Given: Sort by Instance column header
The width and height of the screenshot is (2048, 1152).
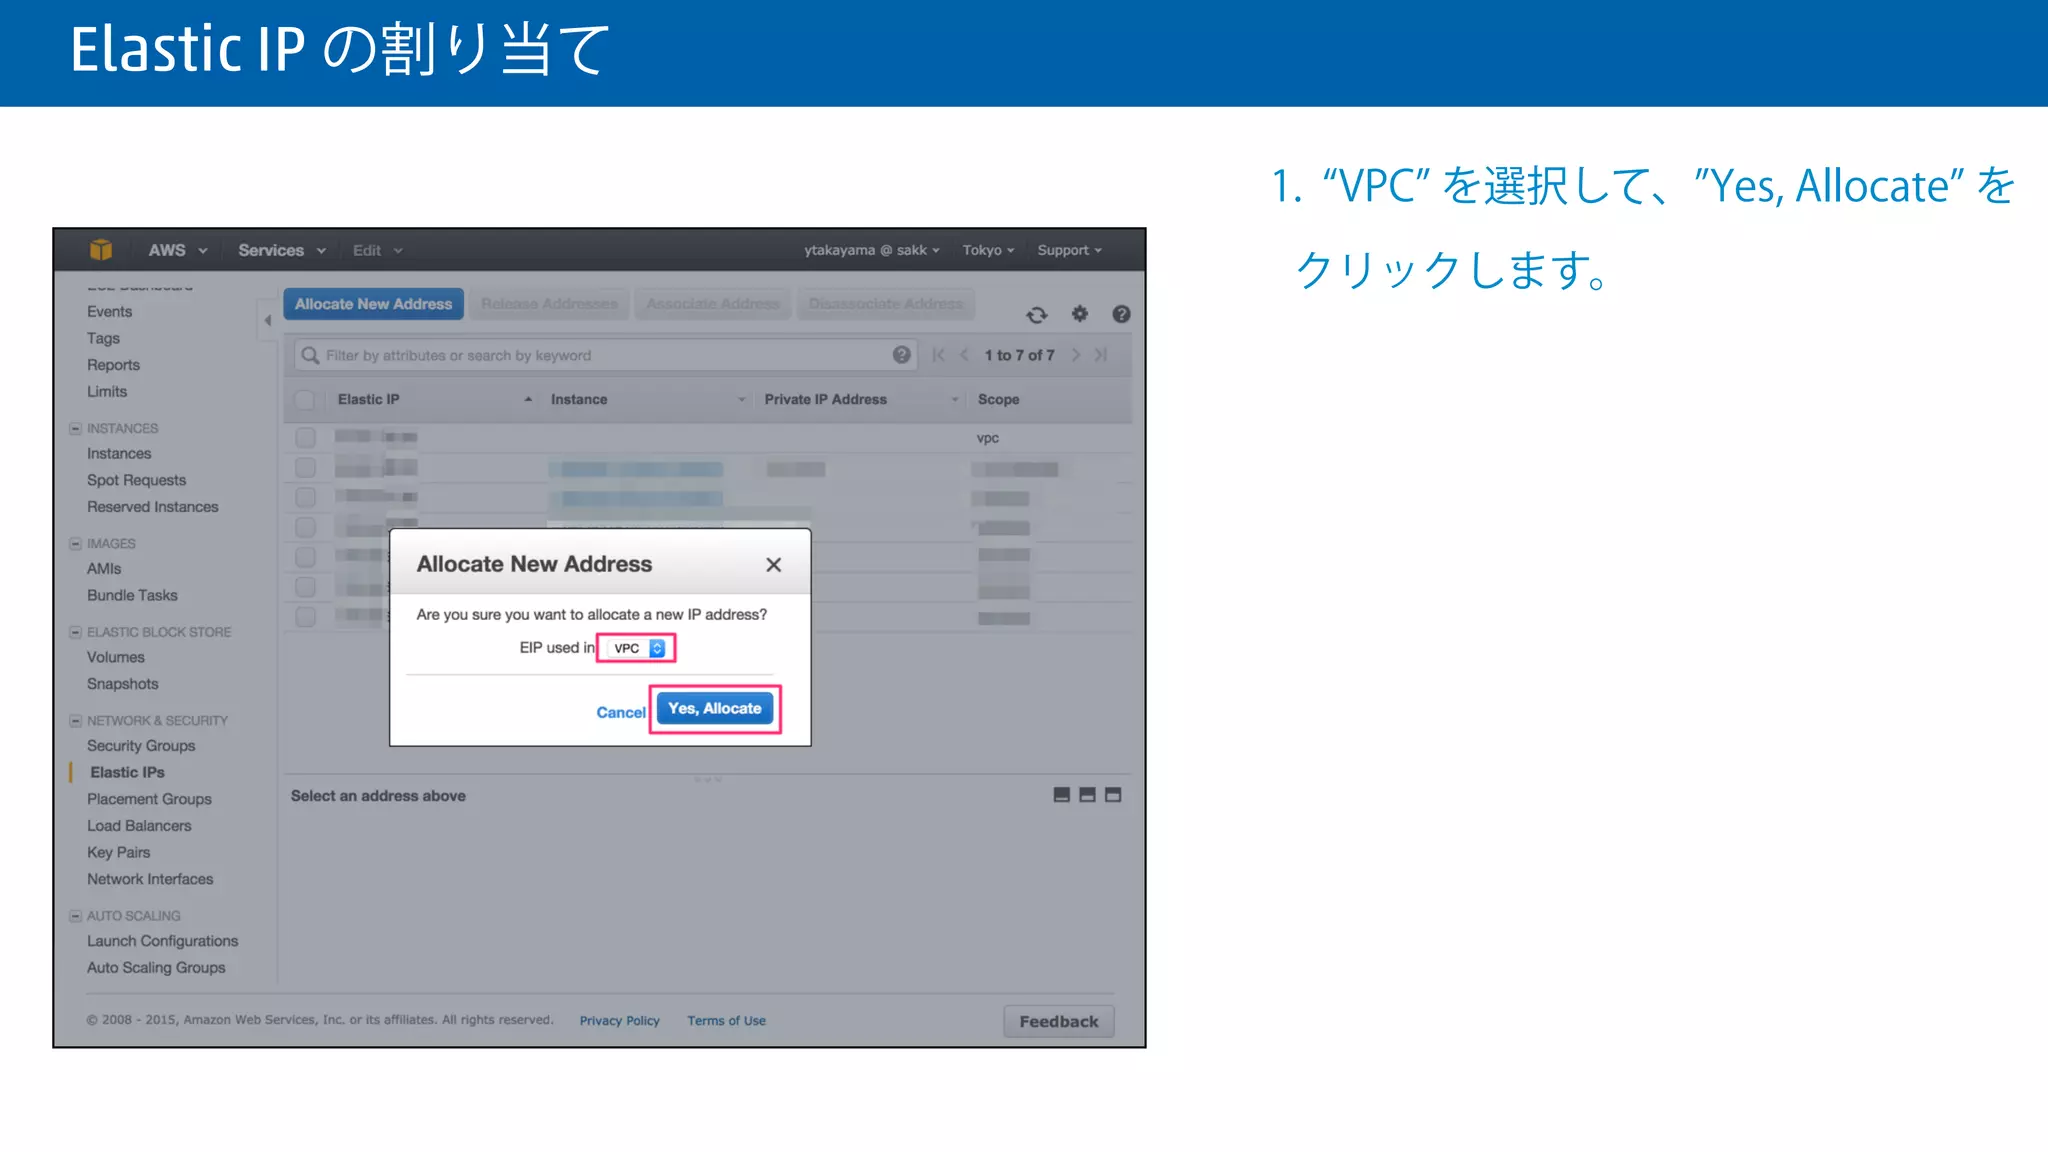Looking at the screenshot, I should tap(579, 400).
